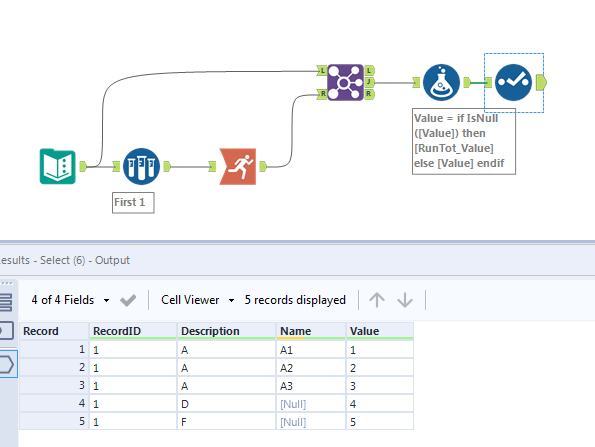Go to next record with down arrow
The image size is (595, 447).
coord(405,300)
